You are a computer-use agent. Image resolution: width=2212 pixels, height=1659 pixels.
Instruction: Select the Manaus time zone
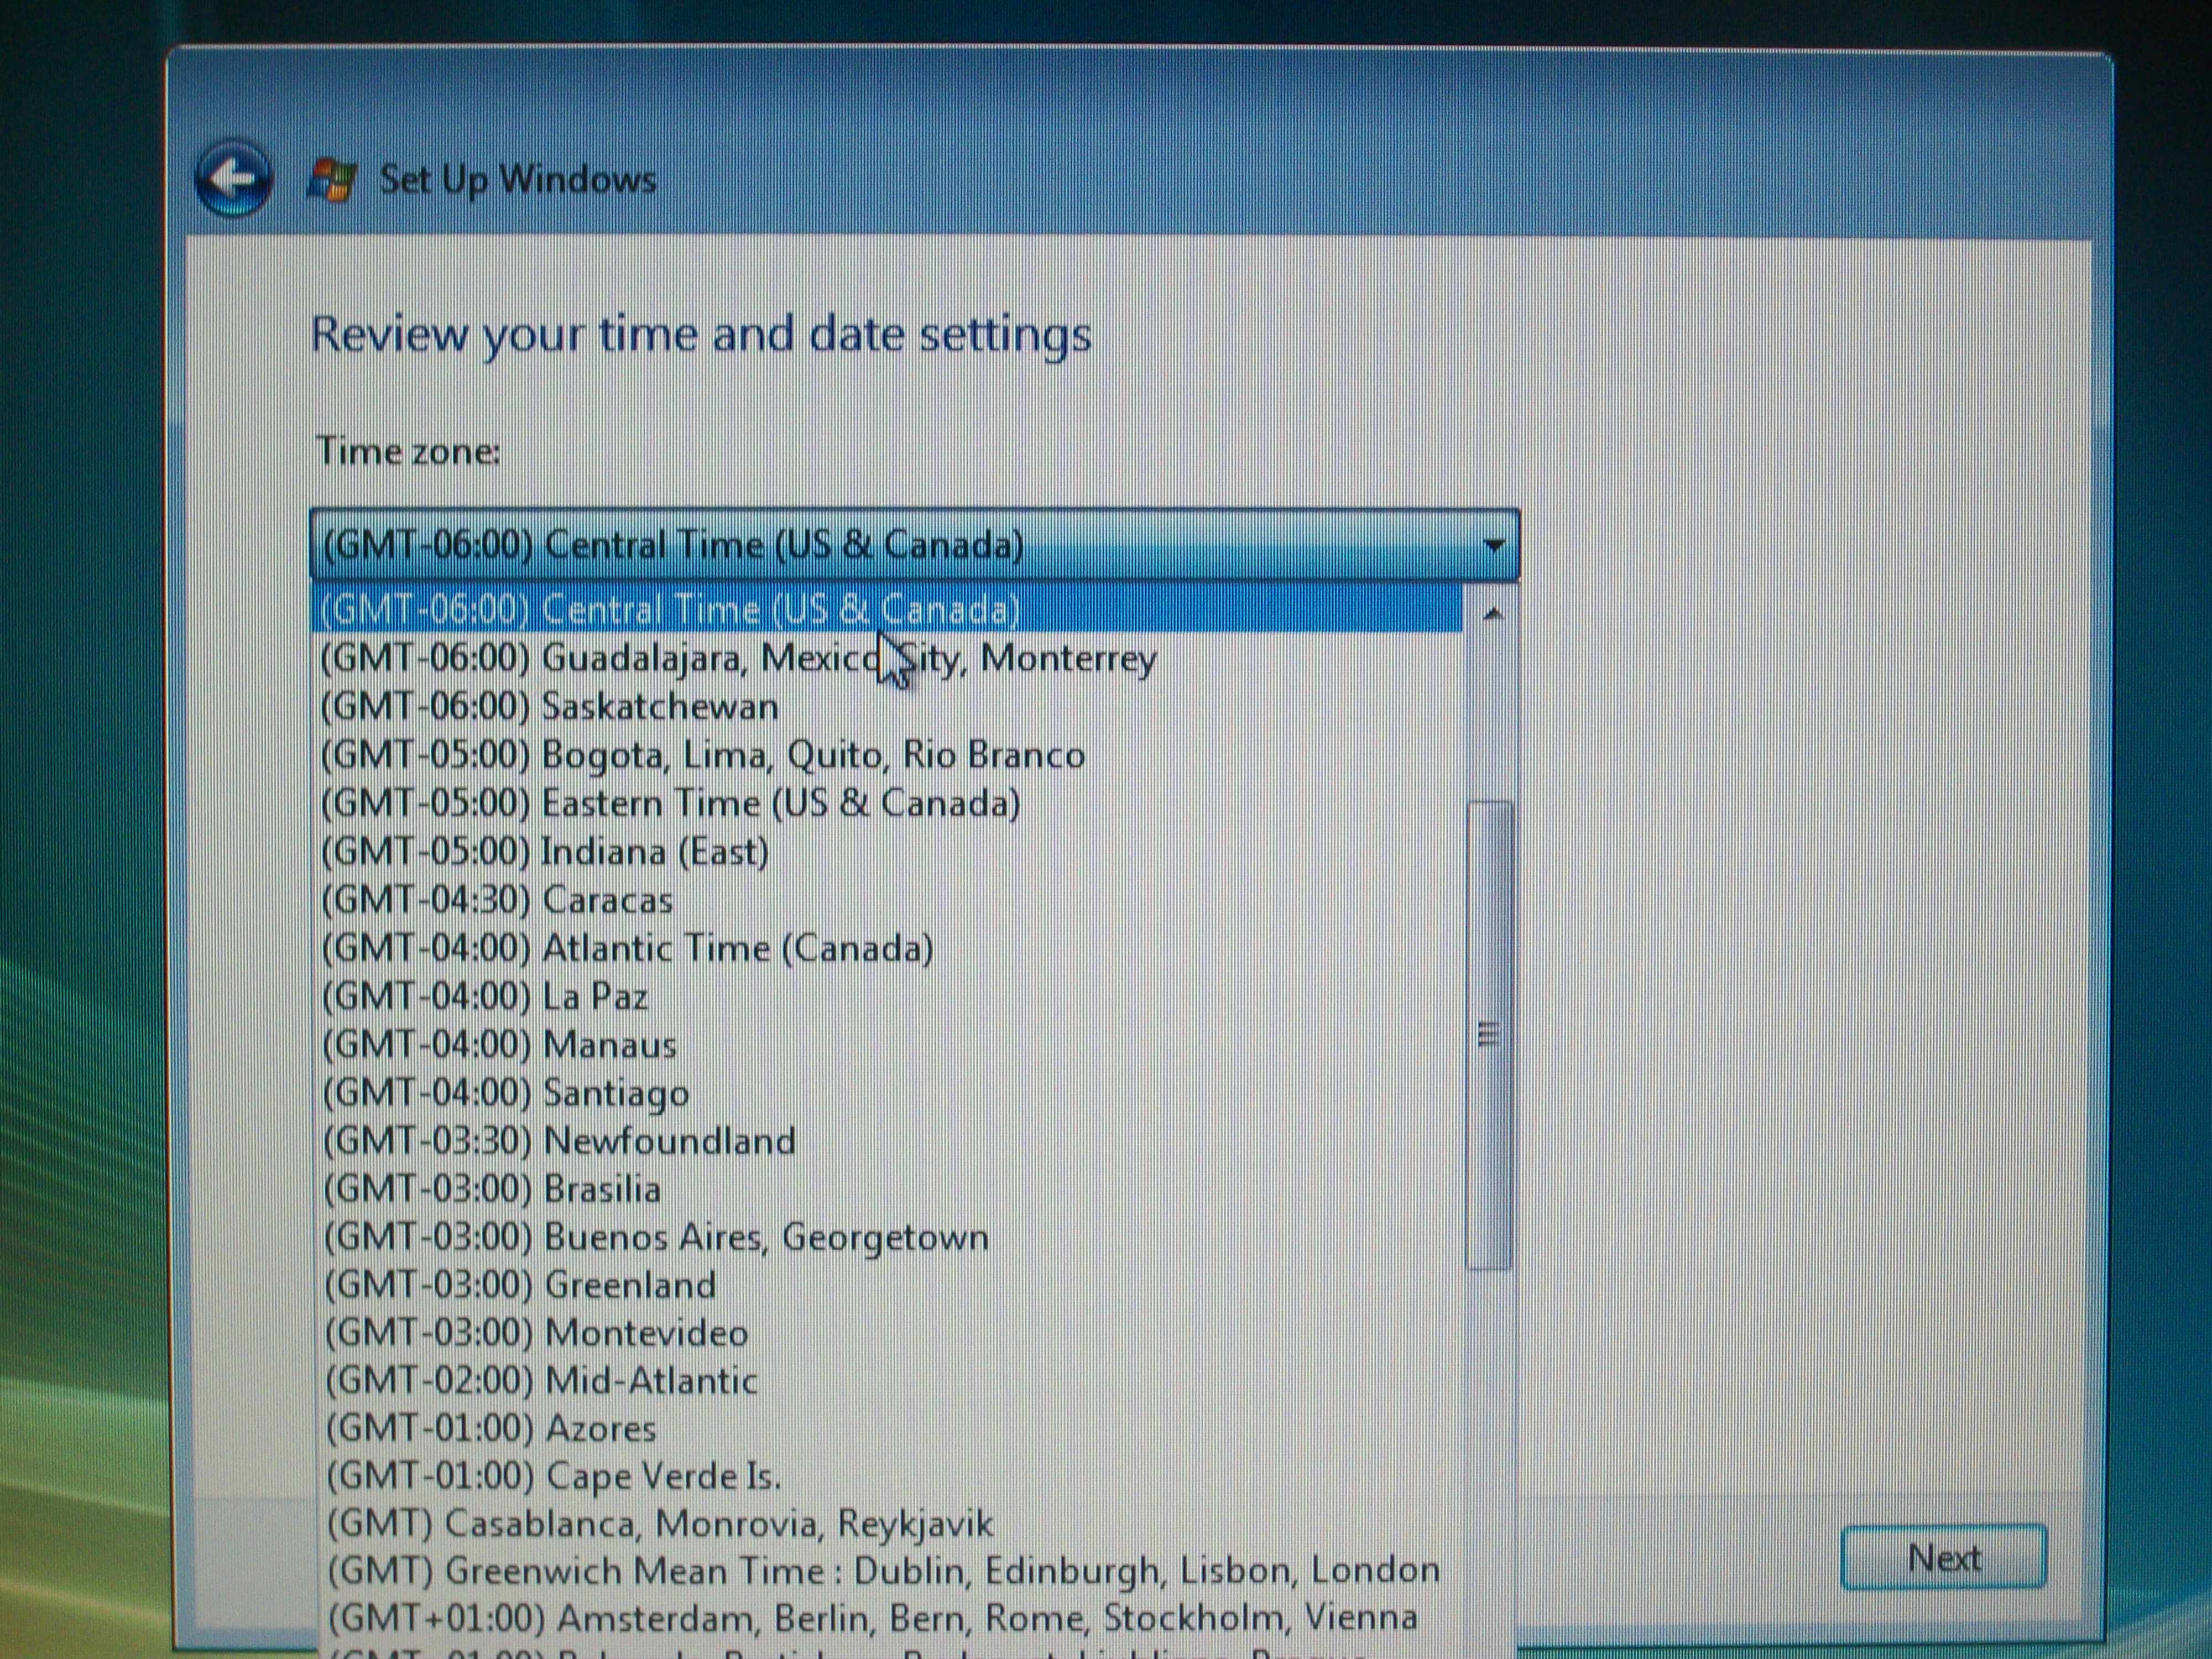tap(888, 1045)
